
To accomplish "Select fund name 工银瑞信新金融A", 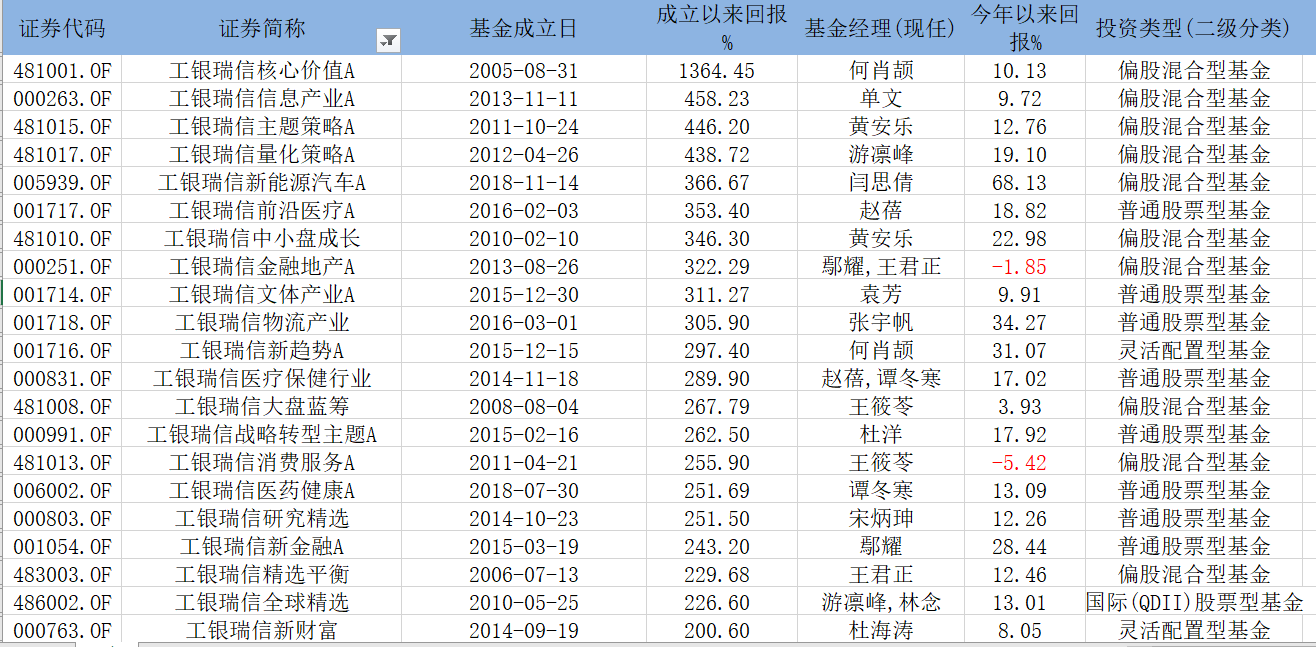I will (x=262, y=546).
